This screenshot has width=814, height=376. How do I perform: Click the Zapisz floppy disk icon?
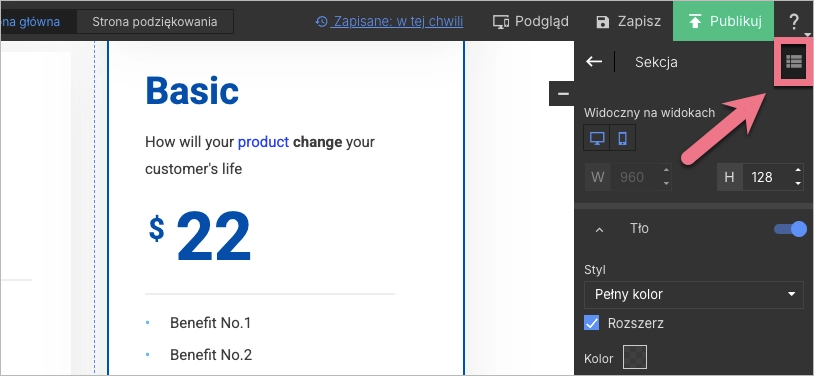(603, 22)
